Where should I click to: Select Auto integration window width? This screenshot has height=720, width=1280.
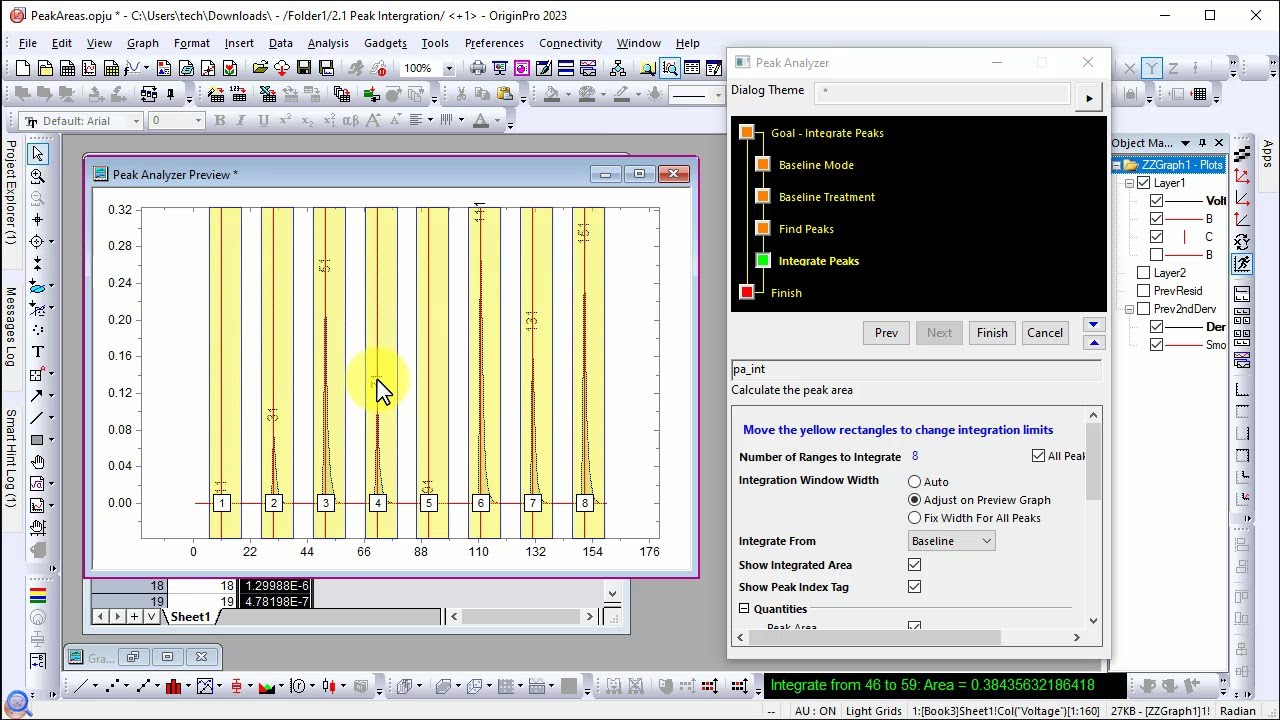[x=914, y=482]
